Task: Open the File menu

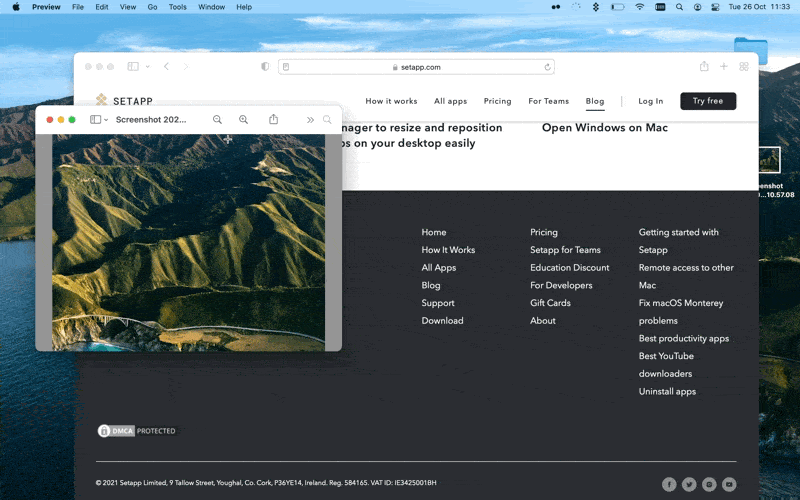Action: coord(78,7)
